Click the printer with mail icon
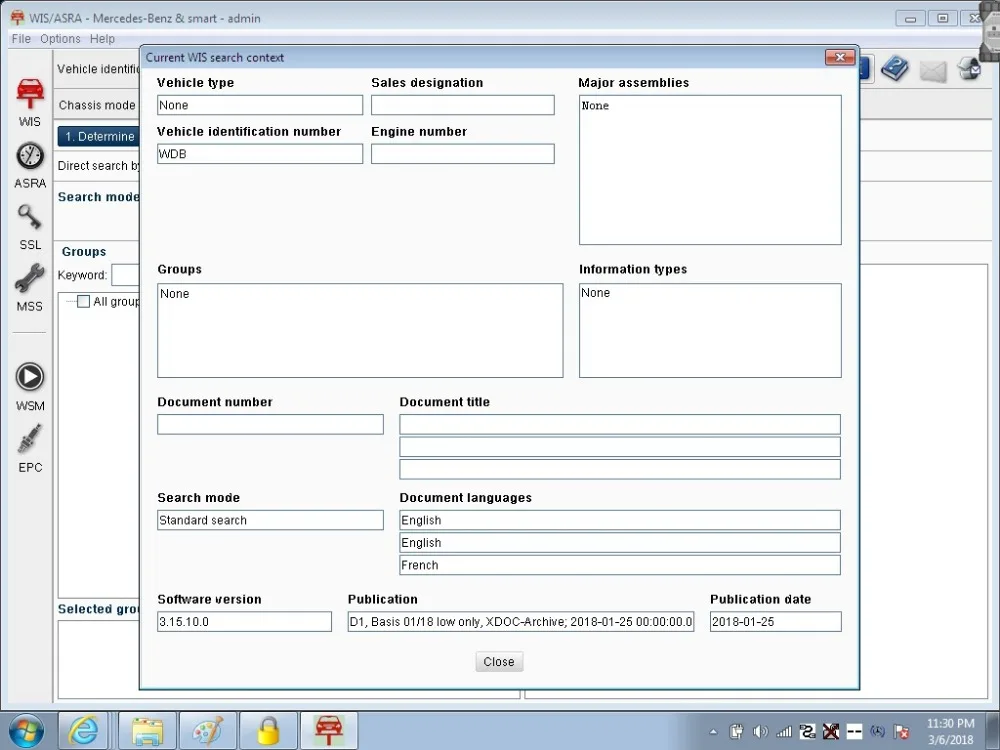The height and width of the screenshot is (750, 1000). coord(969,68)
